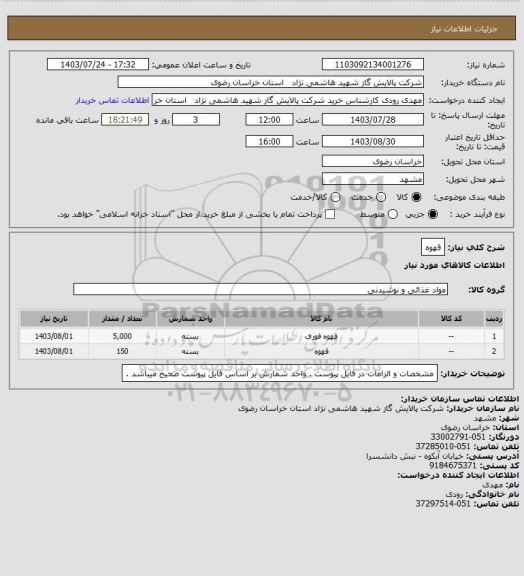Image resolution: width=524 pixels, height=576 pixels.
Task: Click the creator family name رودی
Action: 454,494
